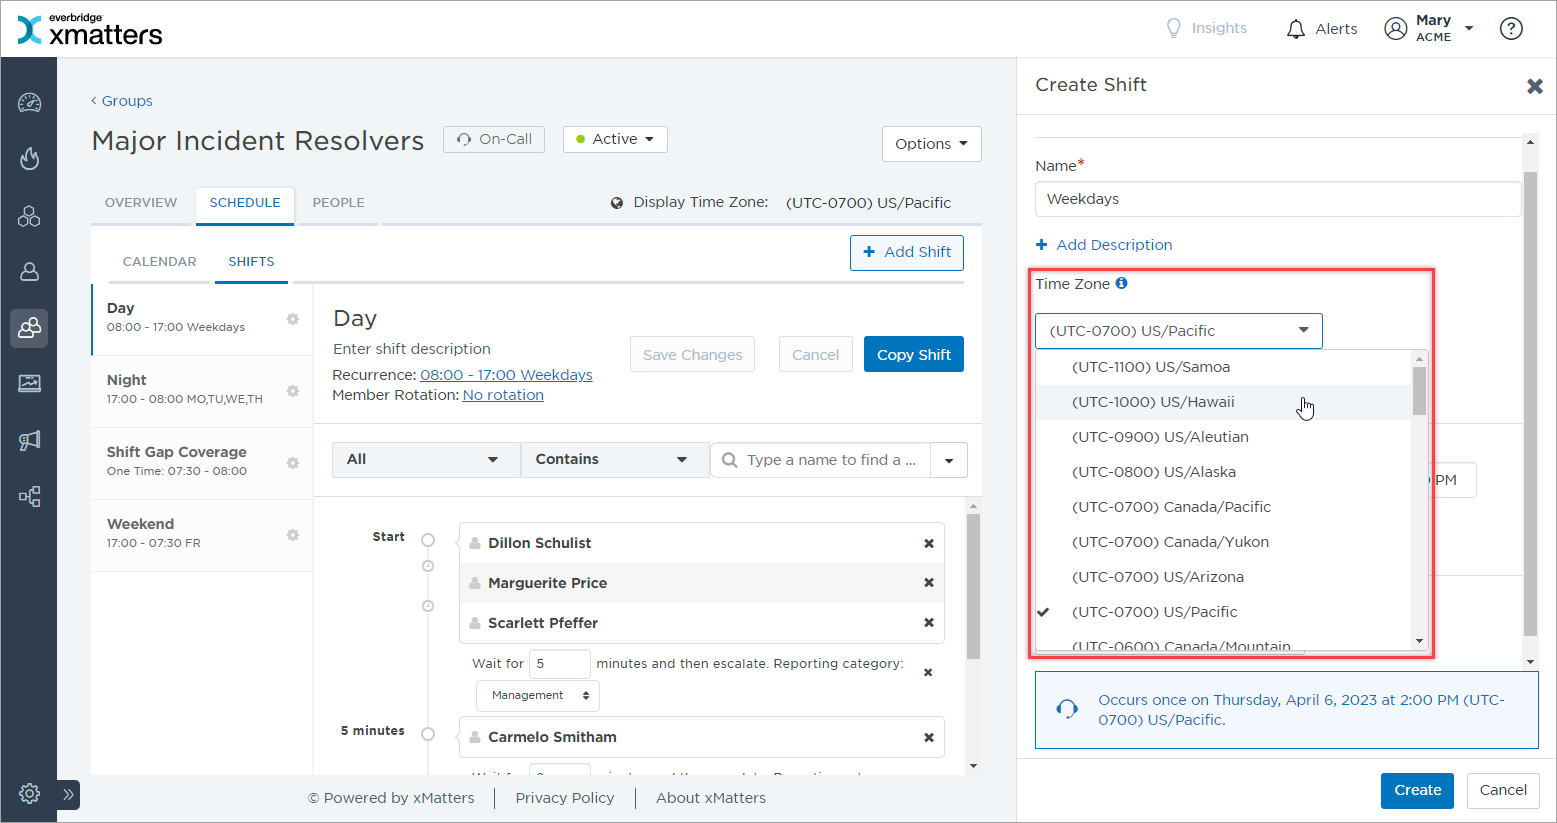This screenshot has width=1557, height=823.
Task: Open the Alerts bell in header
Action: point(1321,29)
